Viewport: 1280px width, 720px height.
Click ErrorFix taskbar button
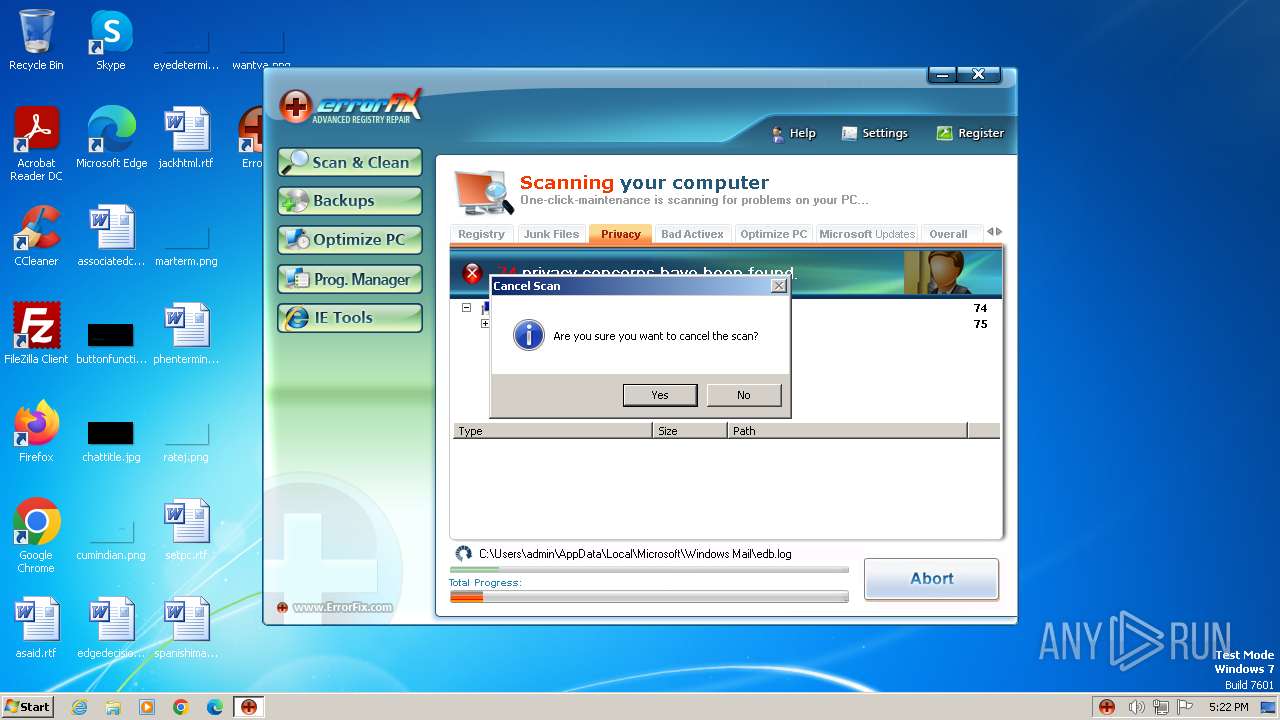point(248,707)
